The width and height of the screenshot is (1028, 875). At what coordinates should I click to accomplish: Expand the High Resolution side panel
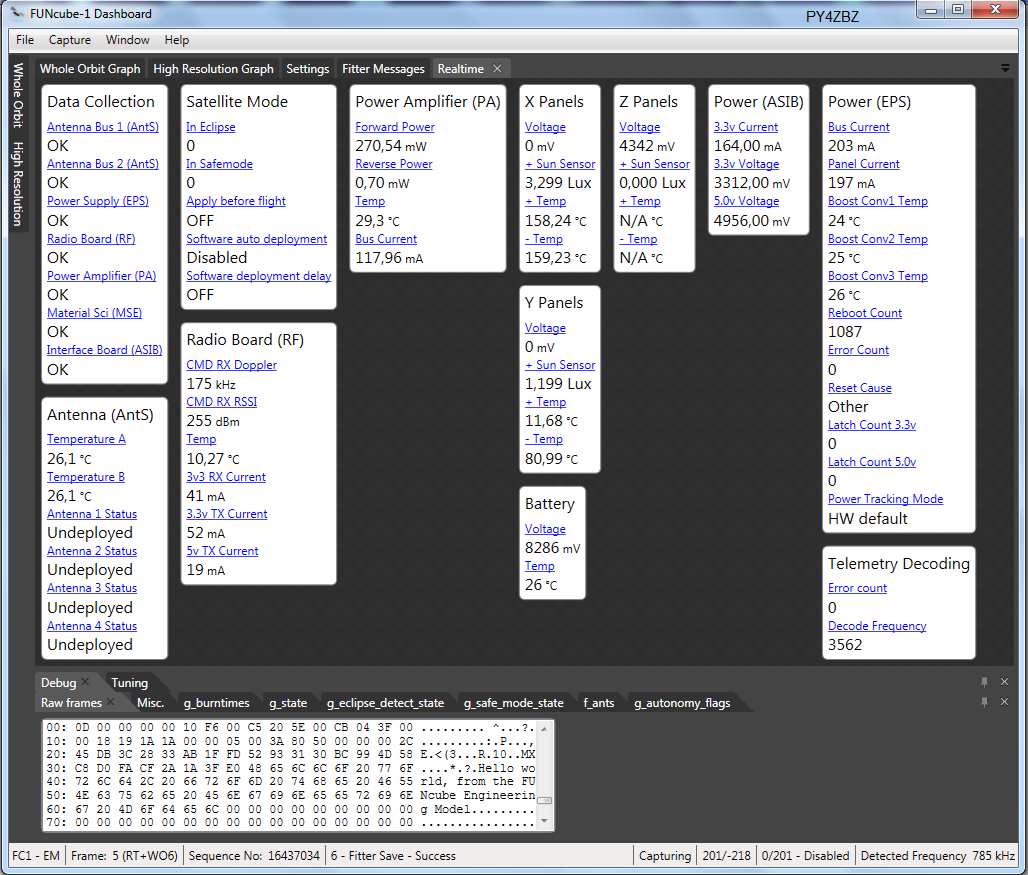18,184
